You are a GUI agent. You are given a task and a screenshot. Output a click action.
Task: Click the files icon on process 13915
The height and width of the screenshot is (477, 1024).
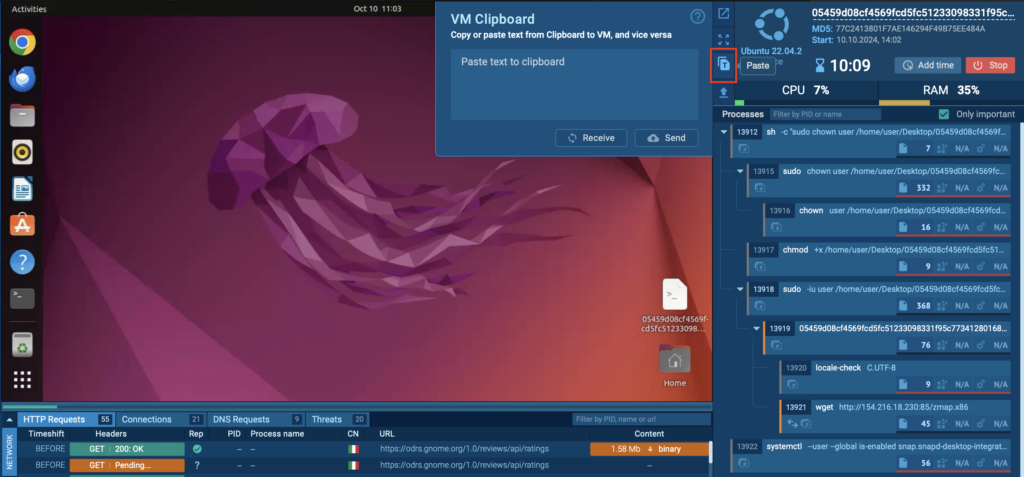(903, 188)
